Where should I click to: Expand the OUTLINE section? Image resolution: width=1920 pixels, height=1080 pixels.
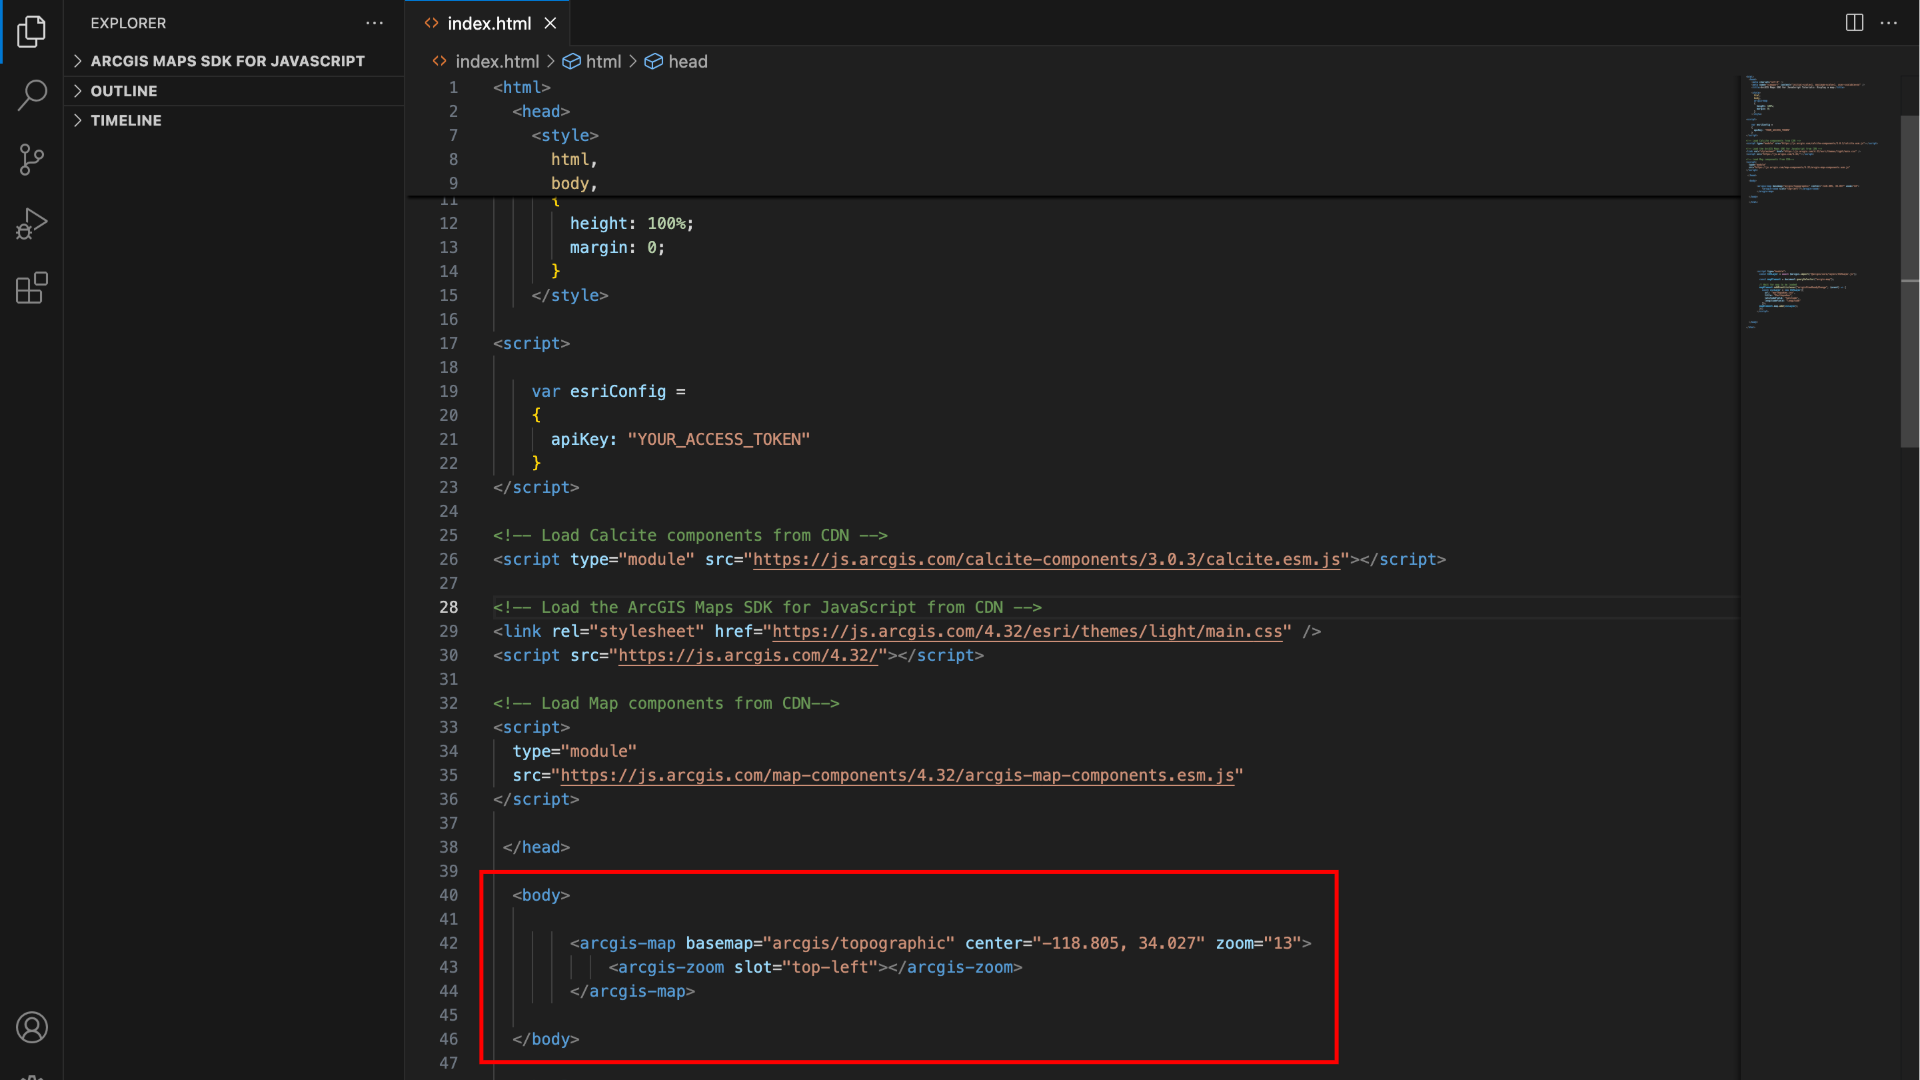[124, 91]
